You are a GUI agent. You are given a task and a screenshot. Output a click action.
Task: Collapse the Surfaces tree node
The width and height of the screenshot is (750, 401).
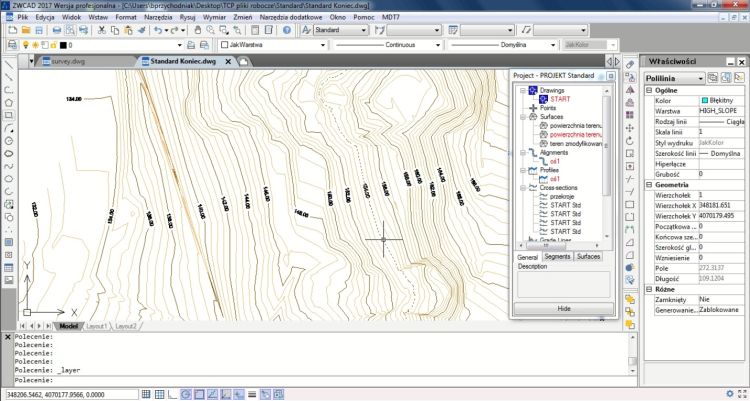click(x=523, y=117)
